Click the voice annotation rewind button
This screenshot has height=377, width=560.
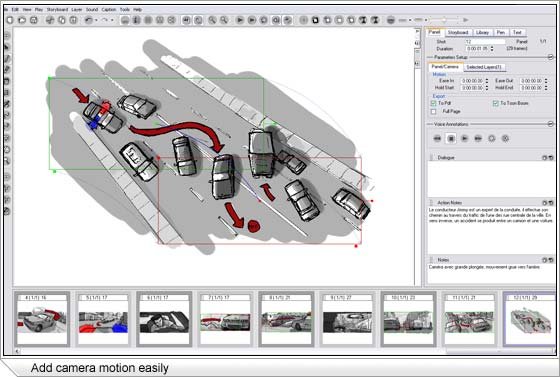pyautogui.click(x=438, y=139)
